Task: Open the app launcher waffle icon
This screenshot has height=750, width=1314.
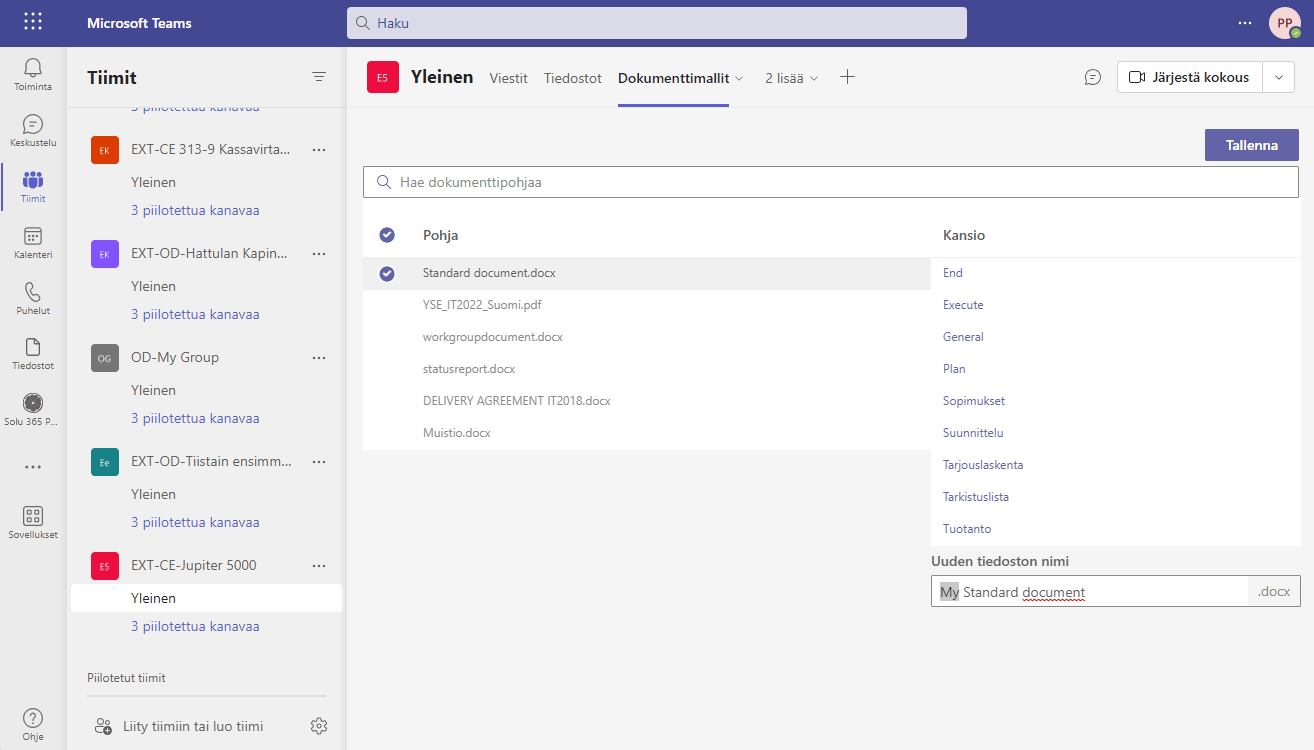Action: 33,22
